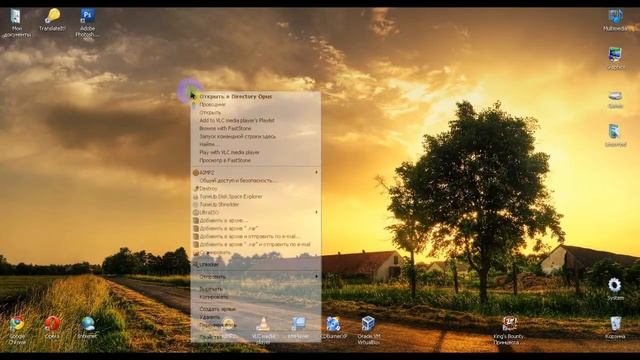Open the Internet globe desktop shortcut
Screen dimensions: 640x360
coord(87,327)
